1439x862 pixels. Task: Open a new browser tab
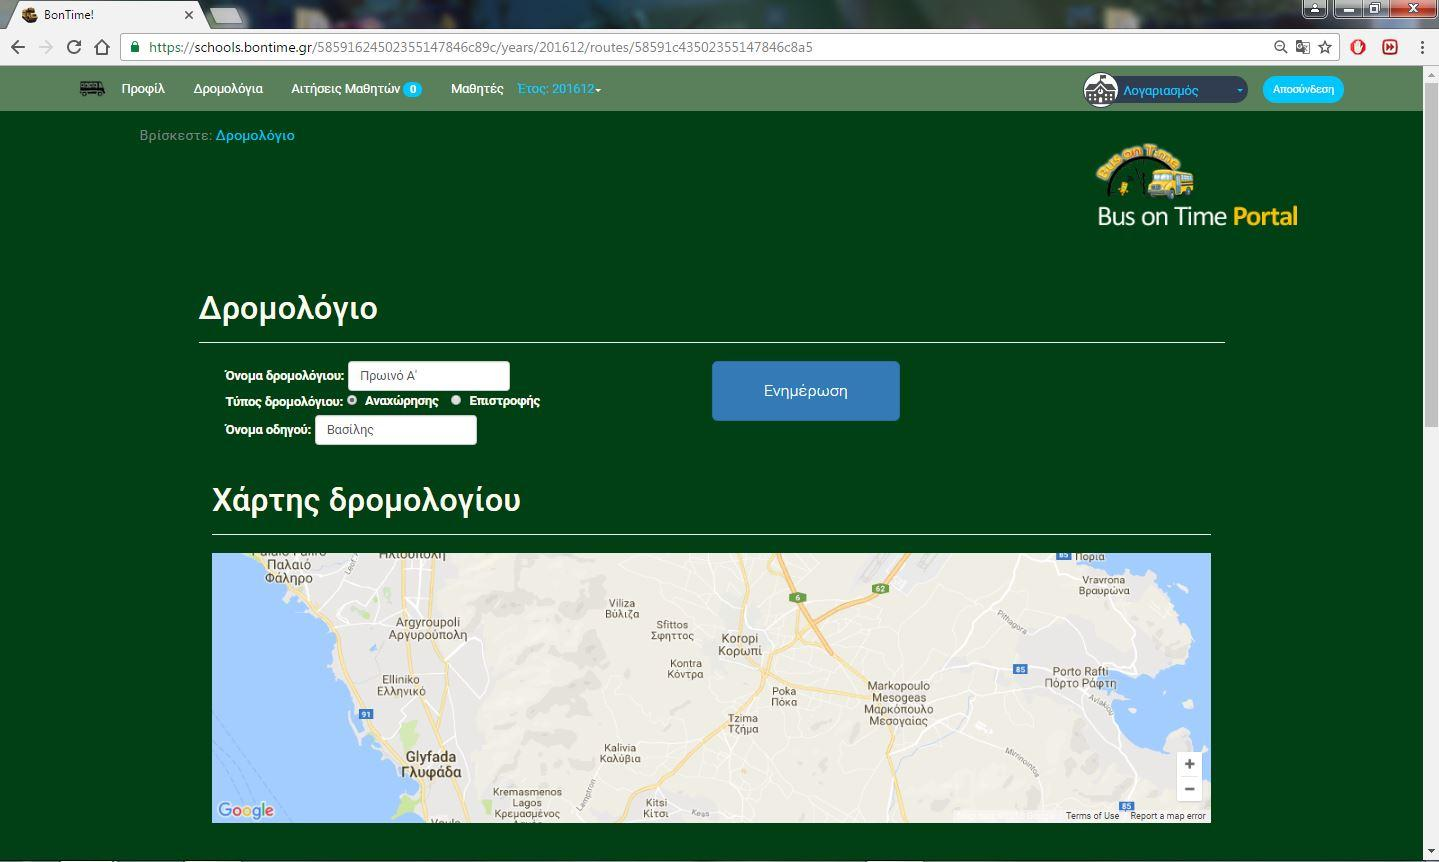point(226,15)
